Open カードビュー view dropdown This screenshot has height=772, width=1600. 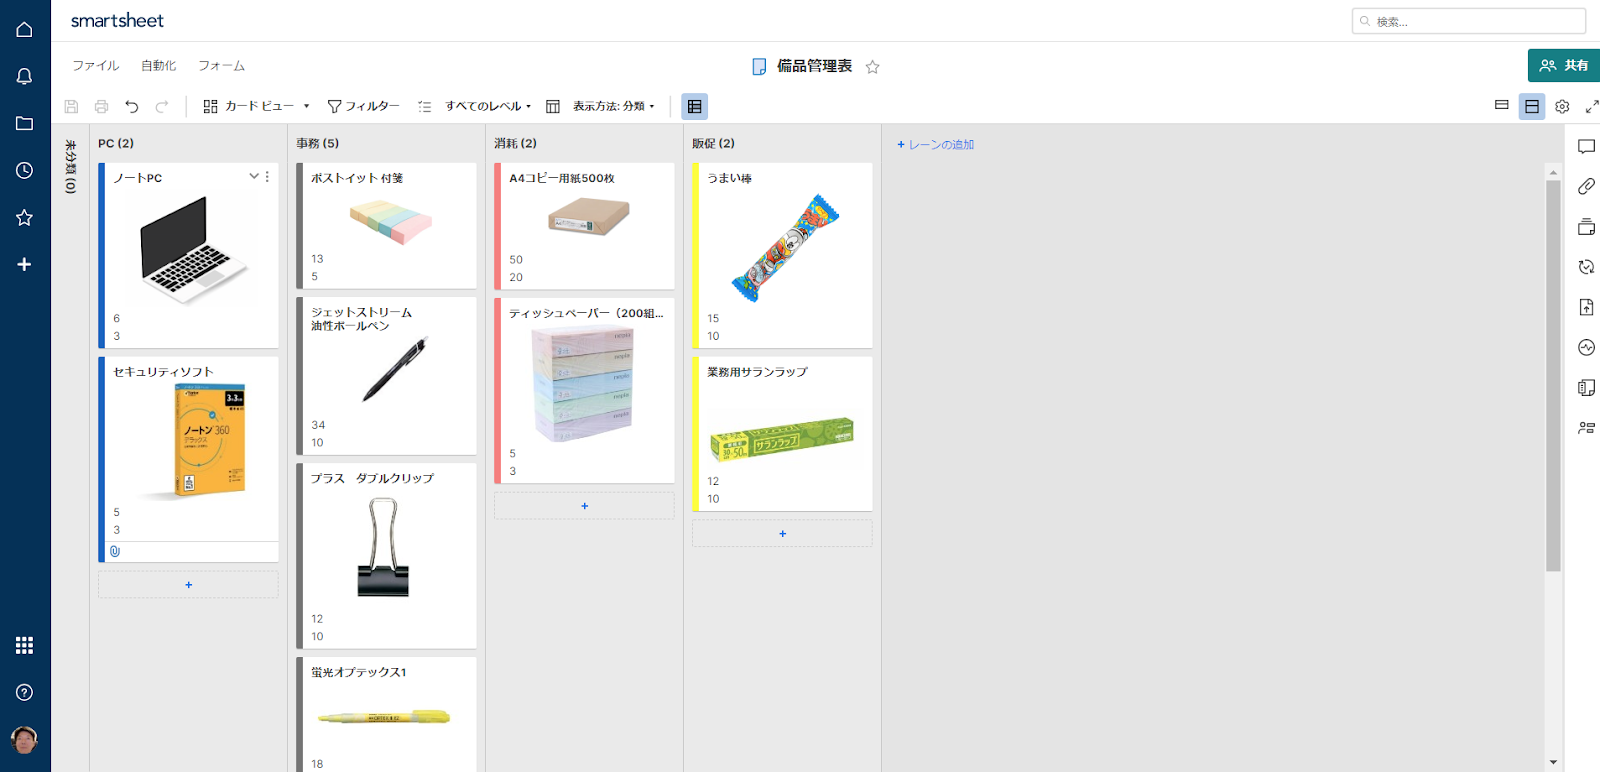257,106
